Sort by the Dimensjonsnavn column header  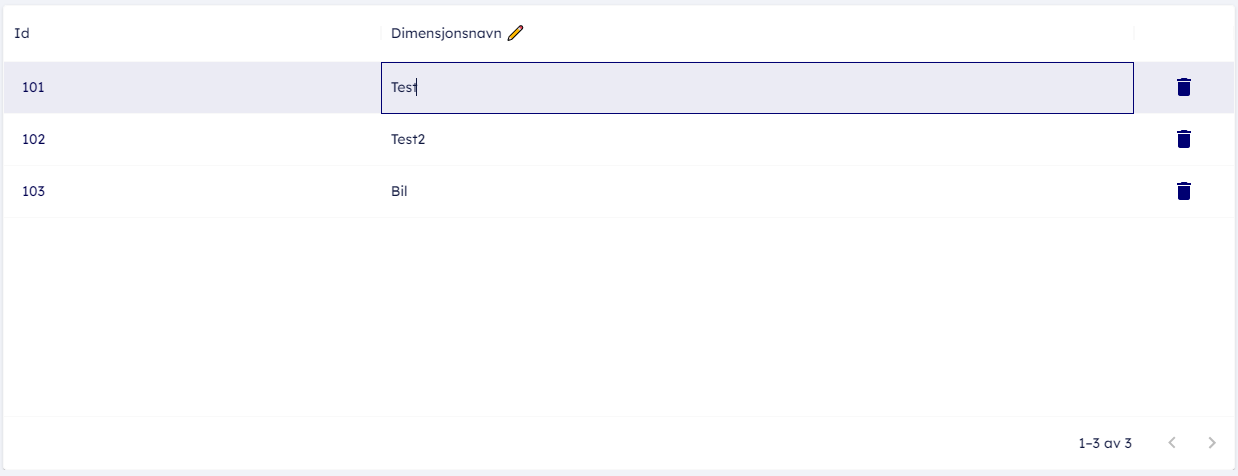[x=446, y=33]
